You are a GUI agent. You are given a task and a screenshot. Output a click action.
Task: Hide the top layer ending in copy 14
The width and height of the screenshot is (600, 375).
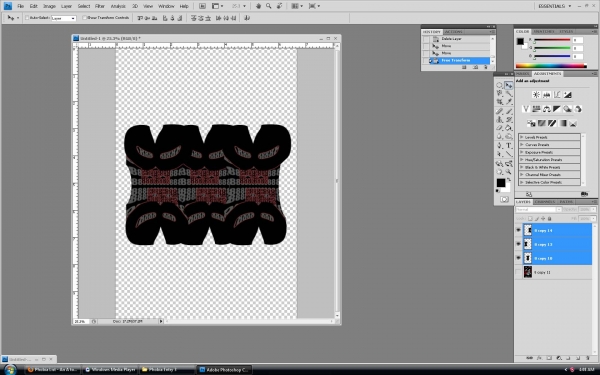[x=518, y=230]
